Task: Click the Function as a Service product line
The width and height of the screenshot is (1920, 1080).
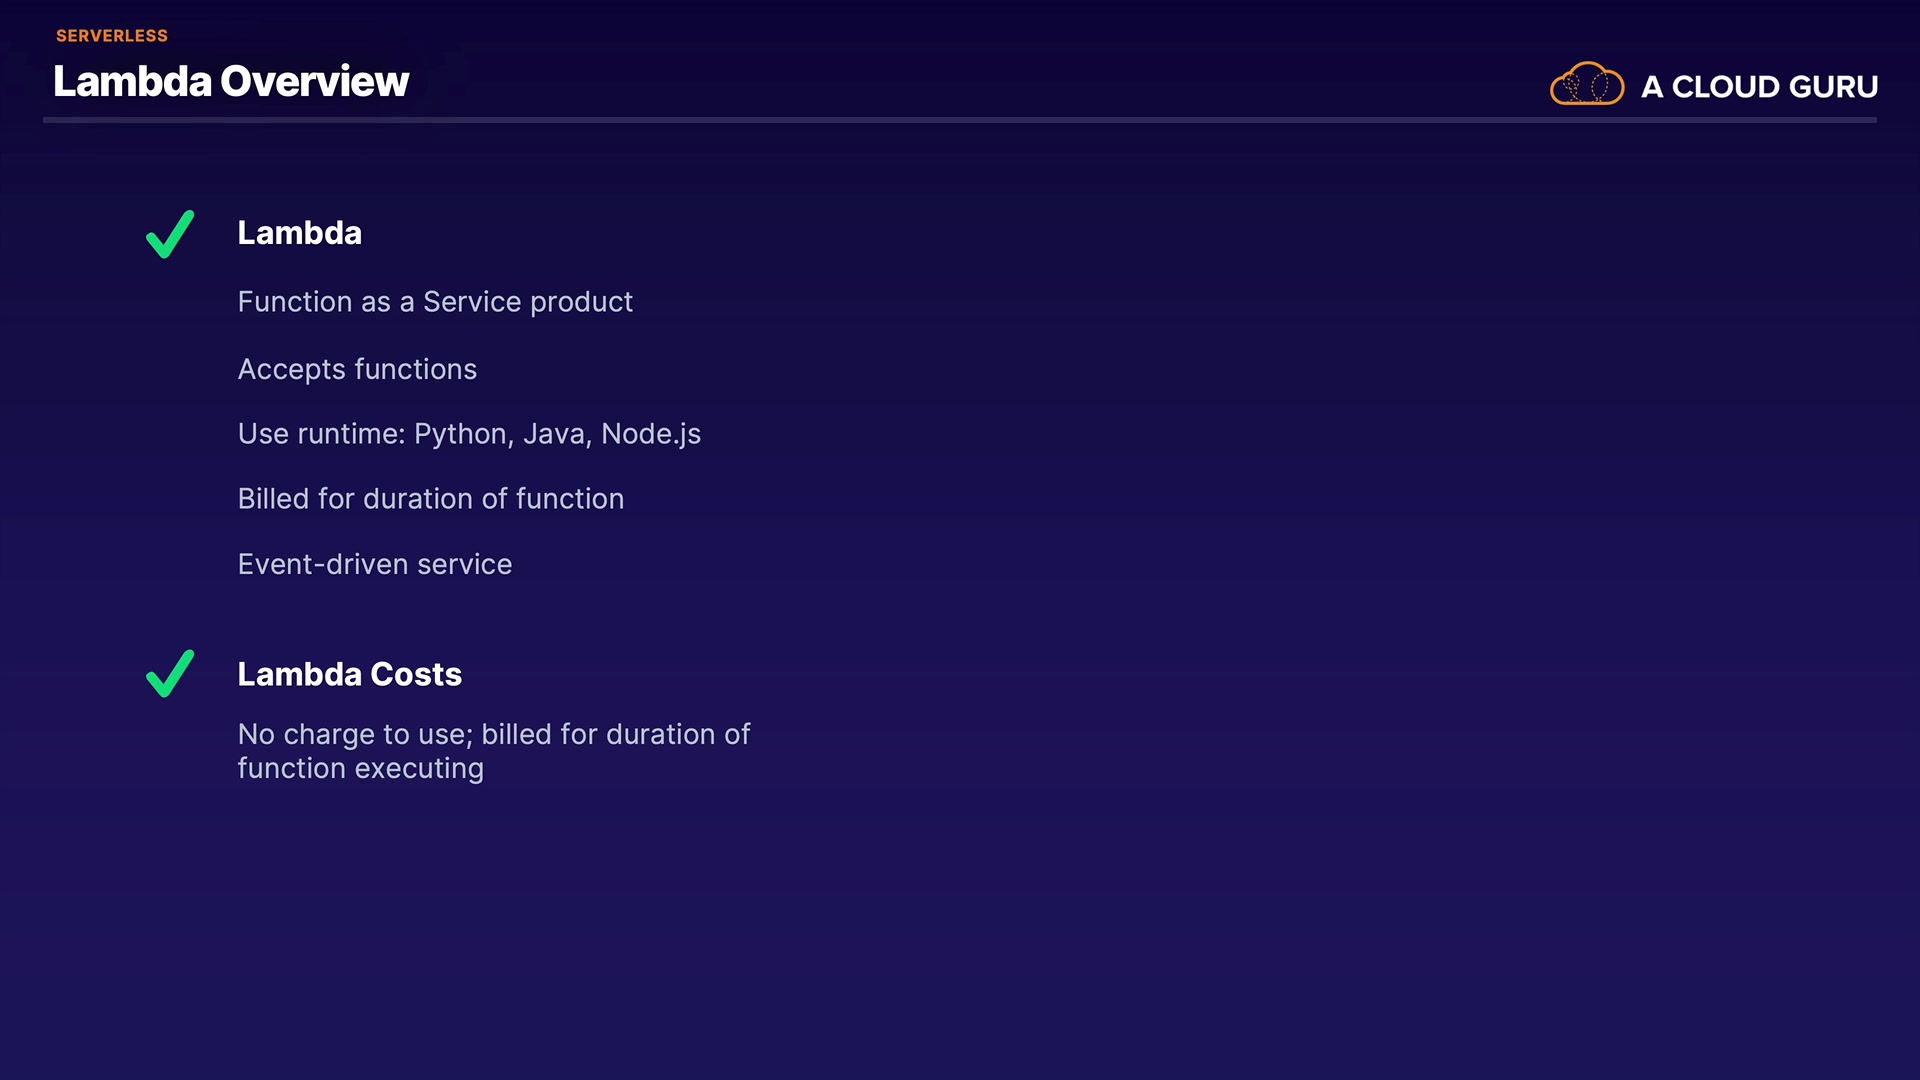Action: (x=435, y=302)
